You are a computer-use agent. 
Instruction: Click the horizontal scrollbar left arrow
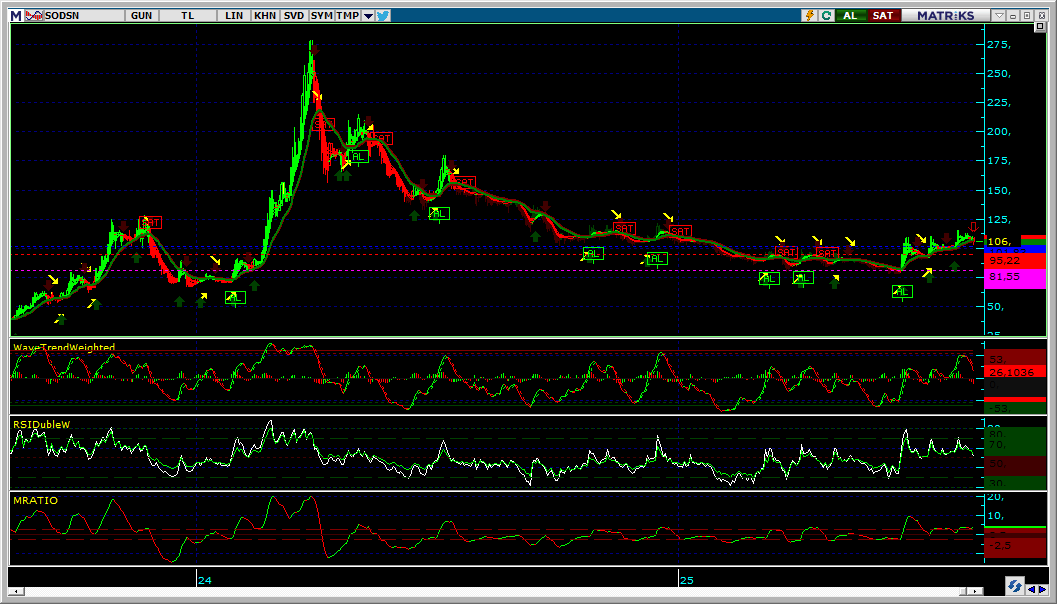tap(16, 591)
